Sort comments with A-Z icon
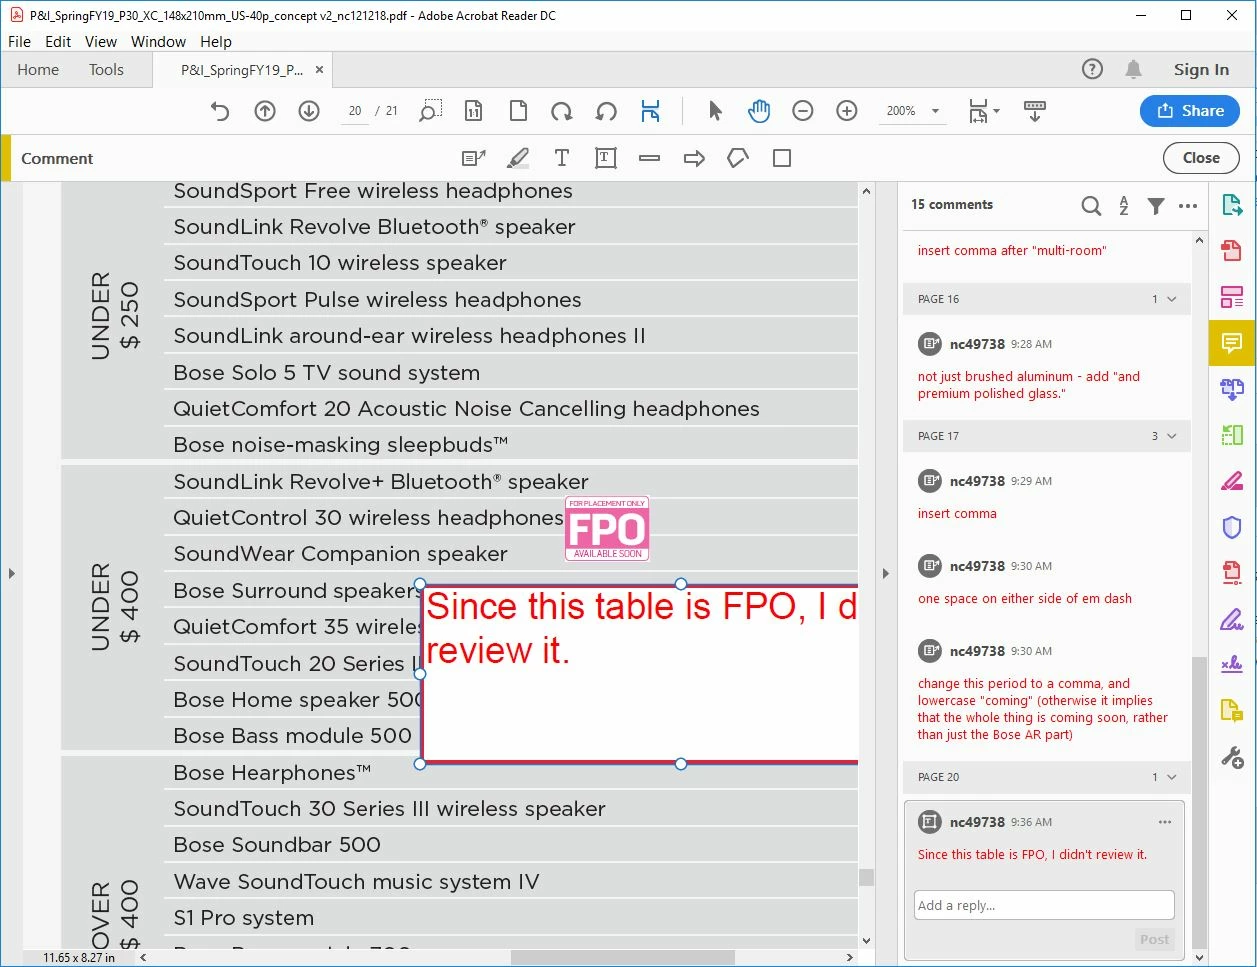 click(x=1124, y=205)
